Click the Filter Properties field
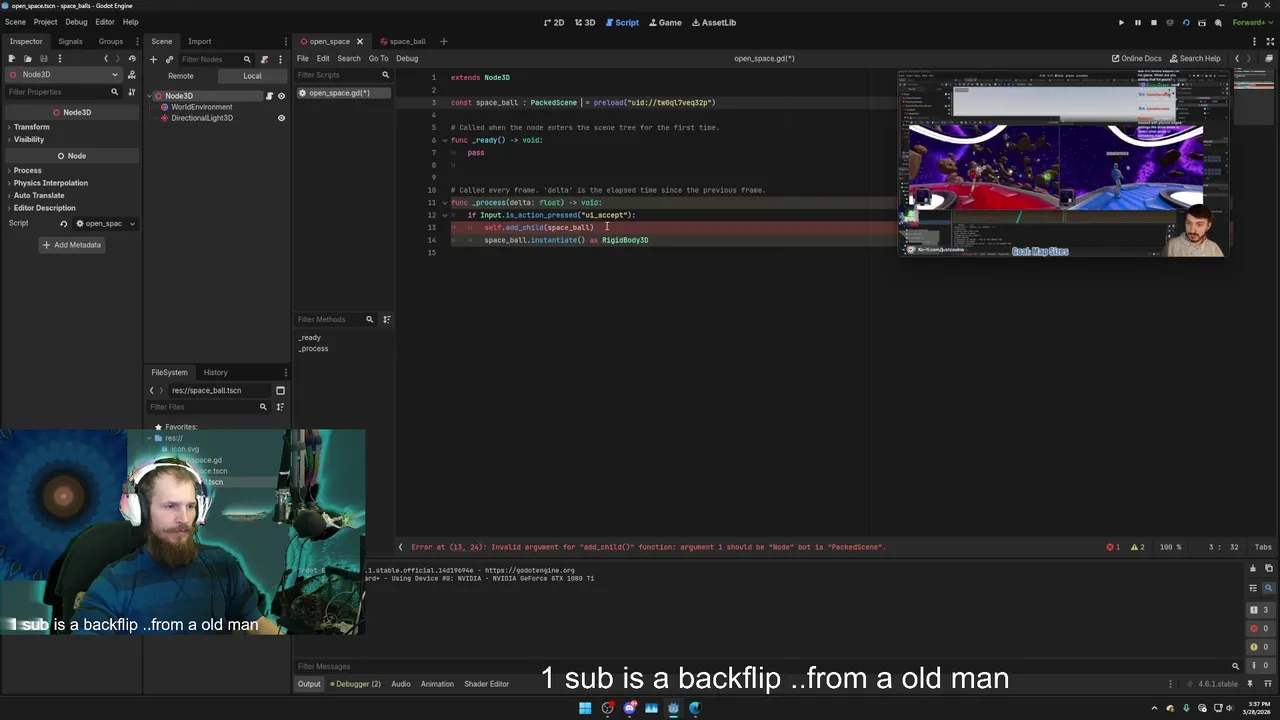Image resolution: width=1280 pixels, height=720 pixels. (x=62, y=92)
